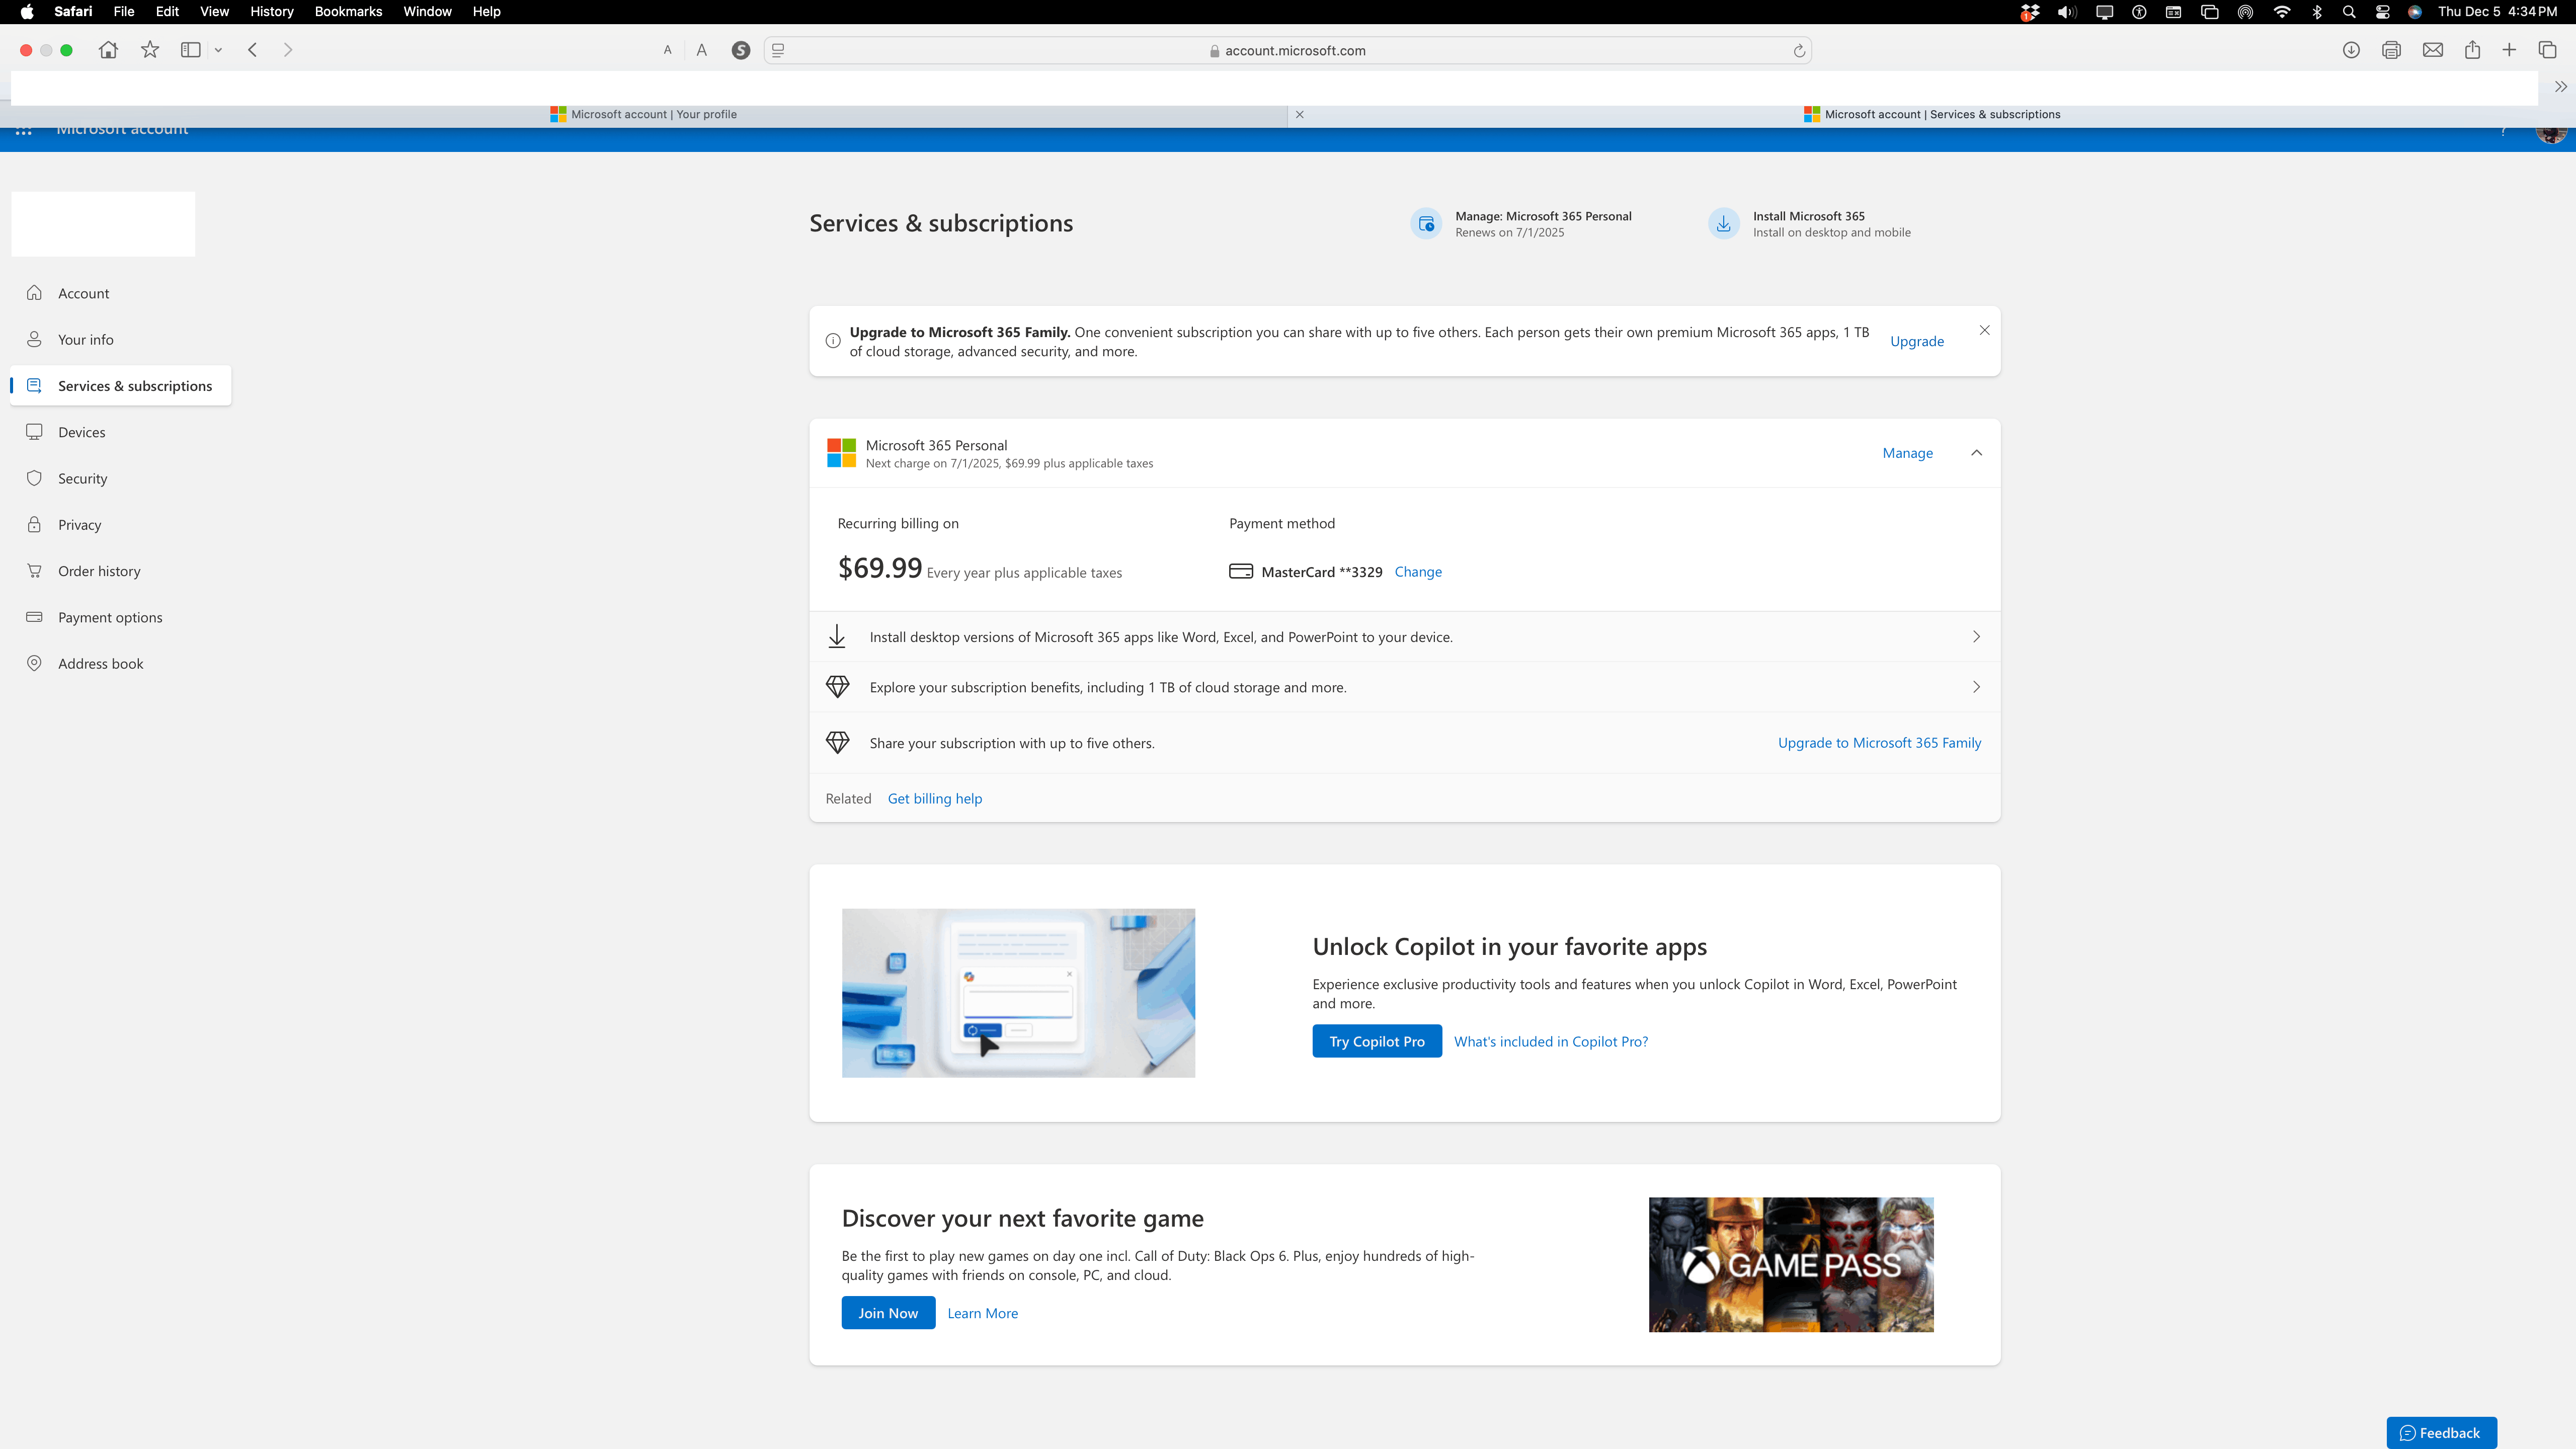Dismiss the Upgrade to Family banner
The height and width of the screenshot is (1449, 2576).
pos(1984,331)
